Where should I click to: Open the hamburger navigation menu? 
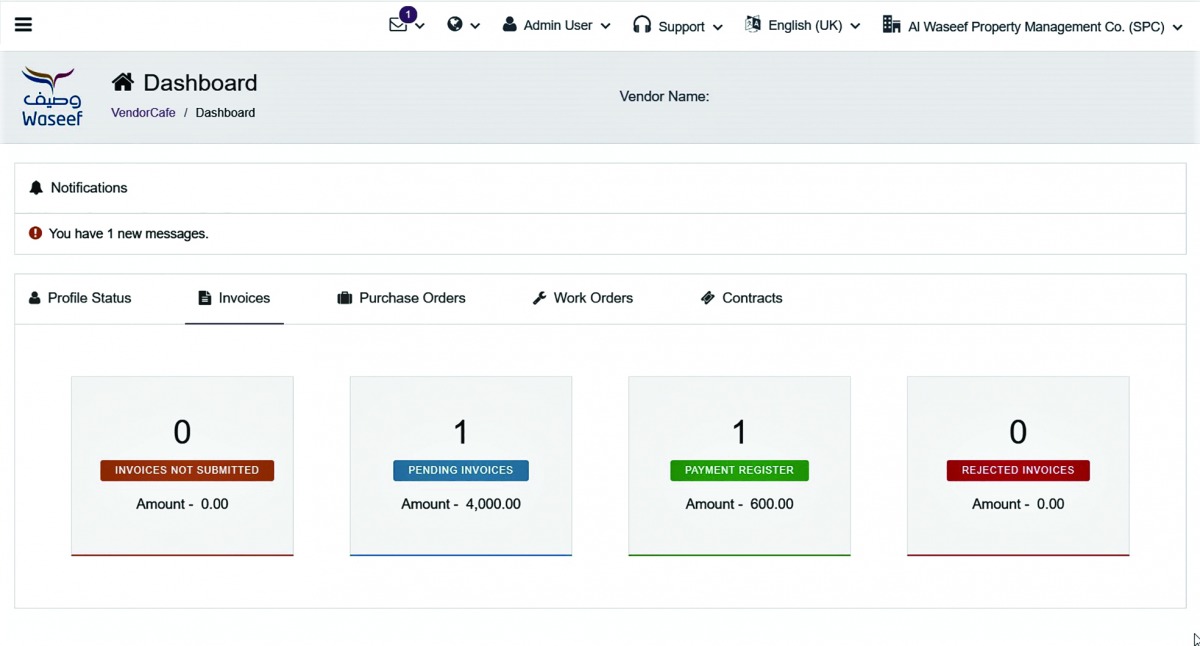(x=23, y=25)
